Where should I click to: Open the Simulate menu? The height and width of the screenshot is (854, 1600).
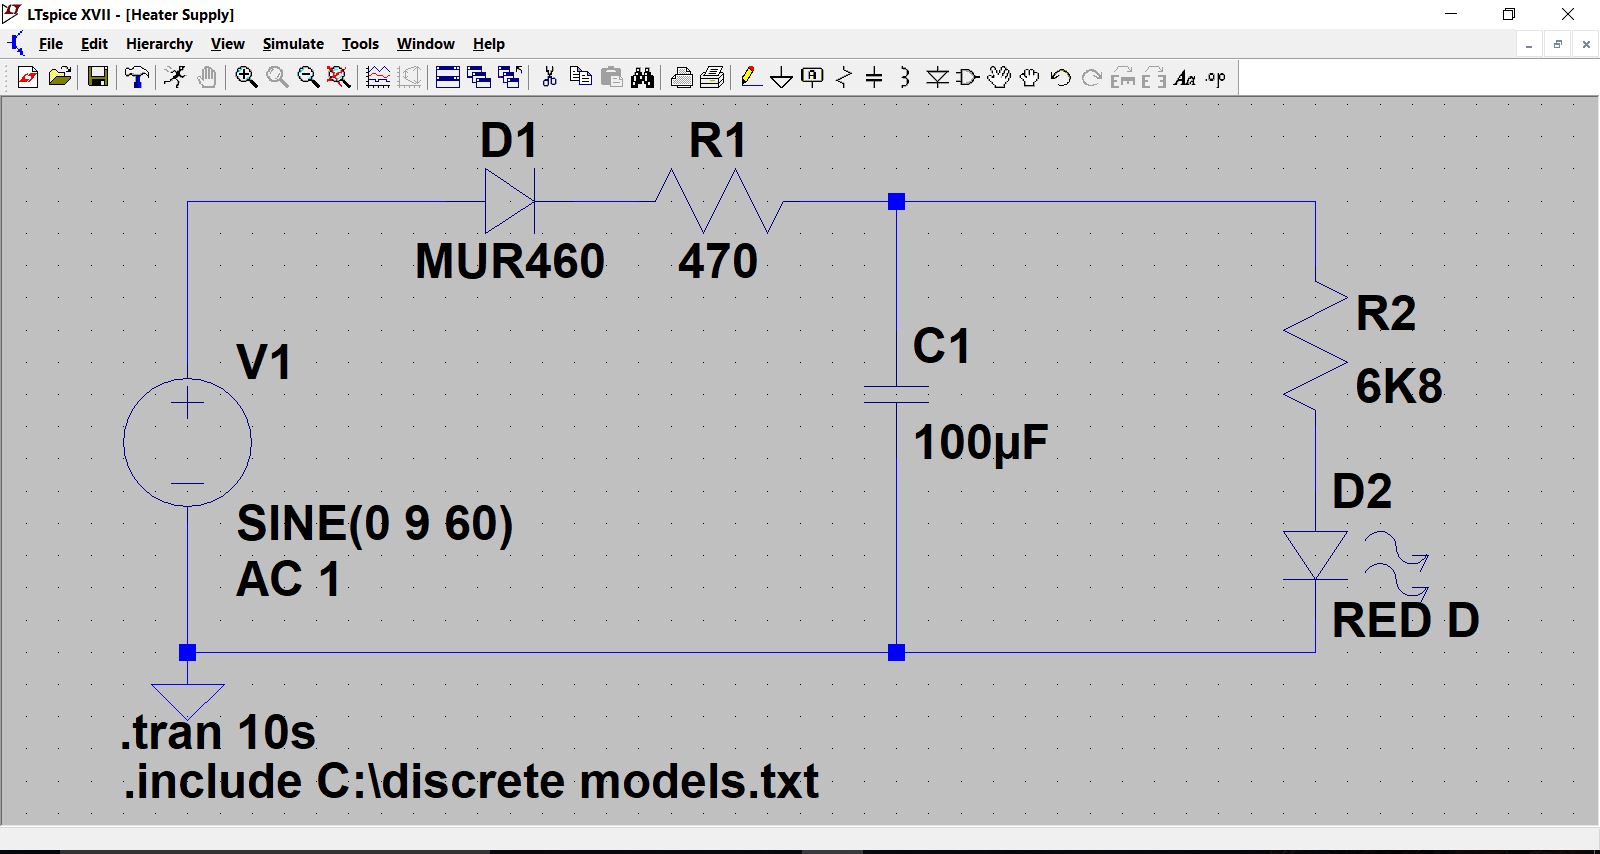coord(293,44)
